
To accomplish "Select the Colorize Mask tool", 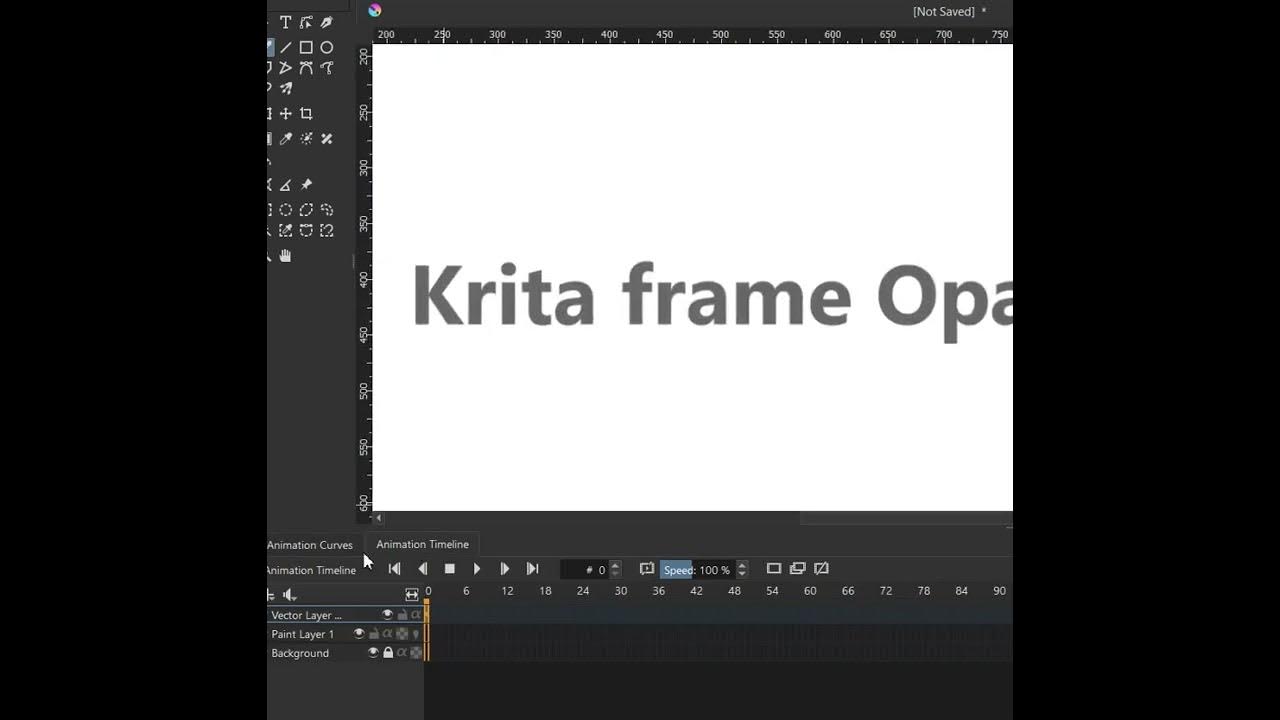I will pos(306,139).
